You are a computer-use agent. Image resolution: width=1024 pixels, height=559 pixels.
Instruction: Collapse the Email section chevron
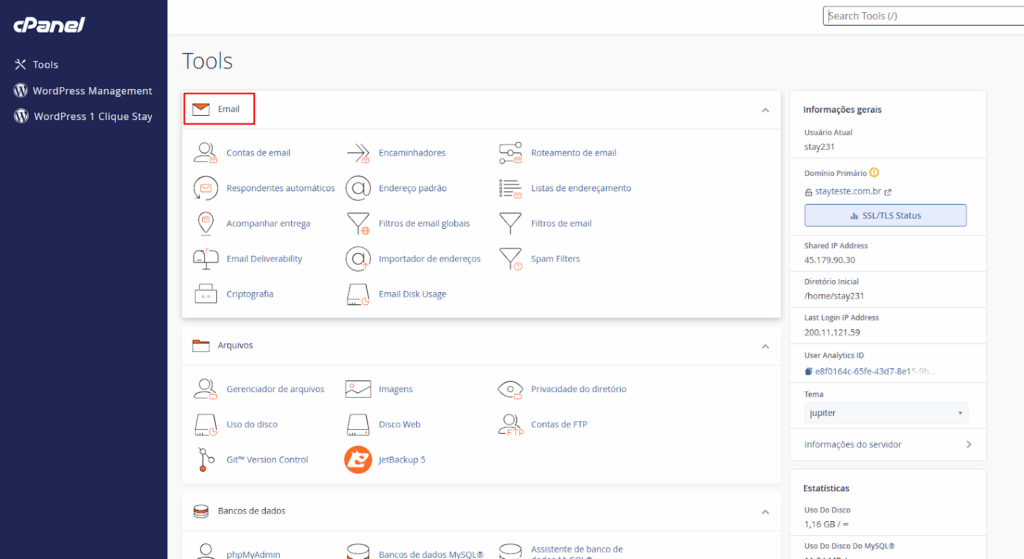(765, 109)
